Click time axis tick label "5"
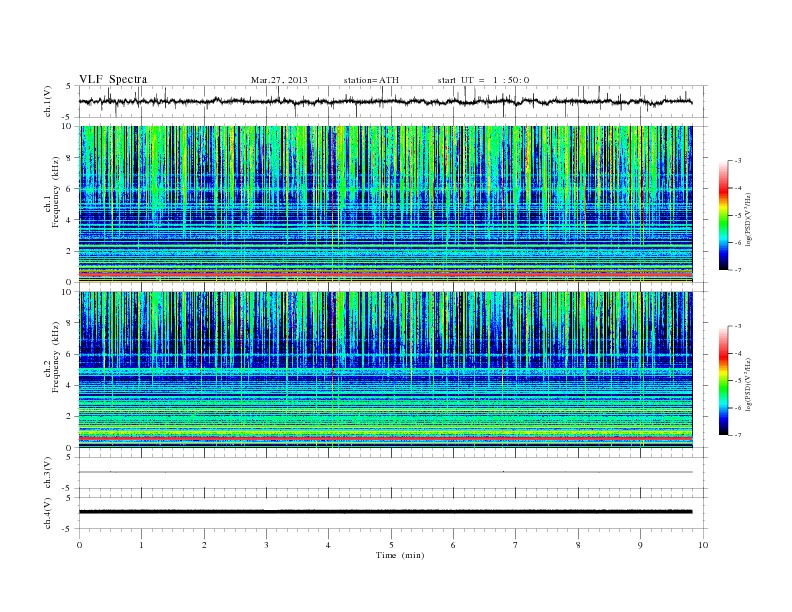This screenshot has height=612, width=792. point(391,545)
